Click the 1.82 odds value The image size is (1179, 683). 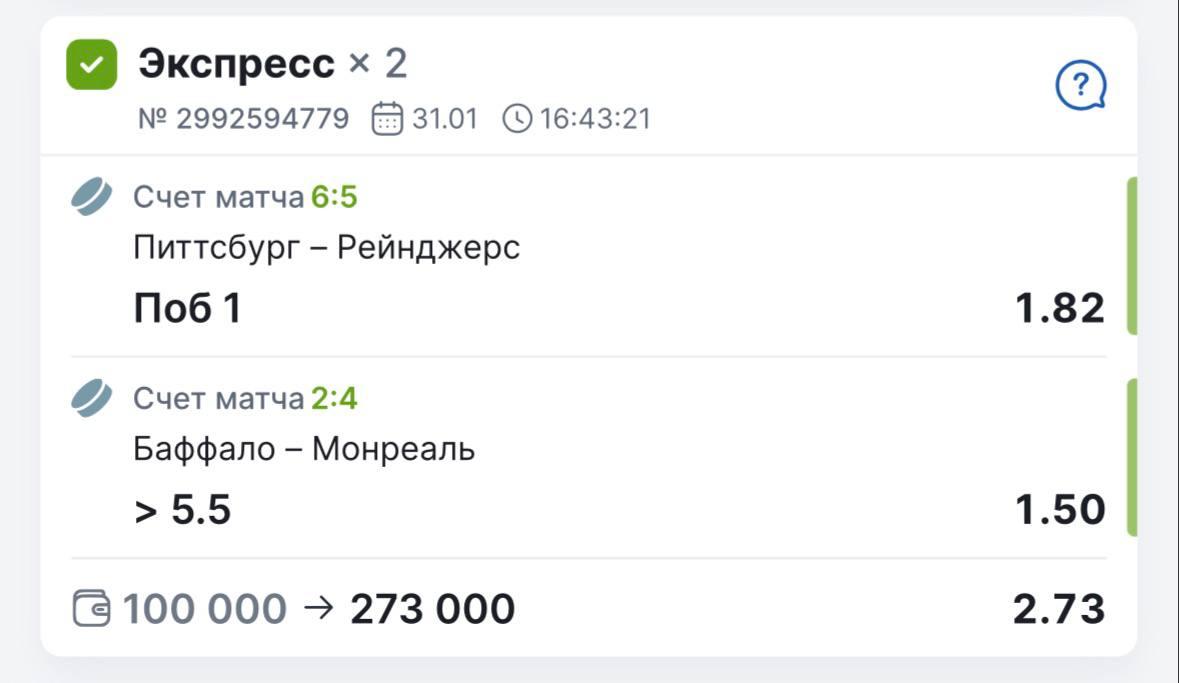tap(1059, 309)
